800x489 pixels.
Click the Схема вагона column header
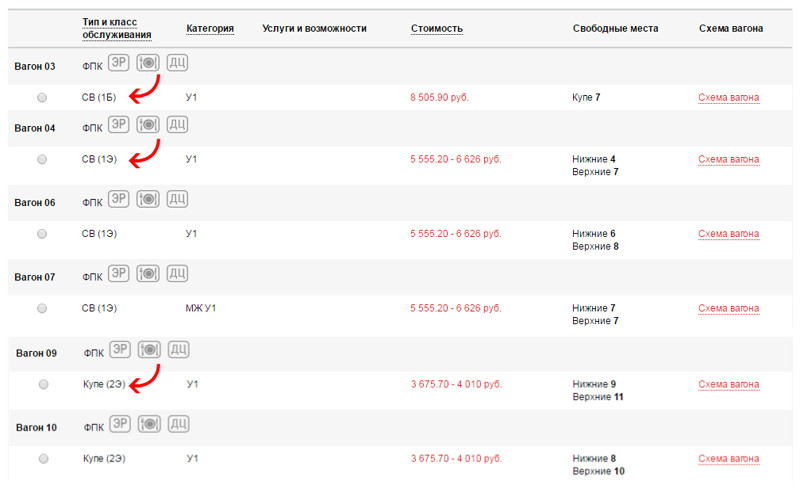pyautogui.click(x=731, y=29)
